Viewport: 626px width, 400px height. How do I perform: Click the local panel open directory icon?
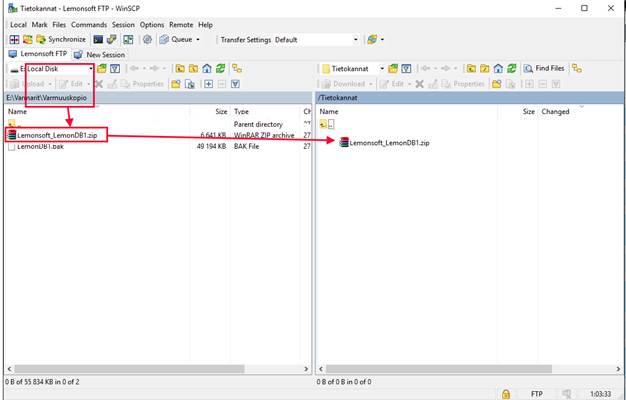tap(102, 69)
